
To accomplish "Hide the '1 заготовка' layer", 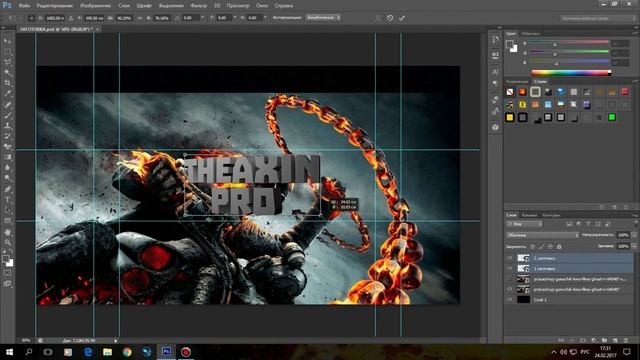I will pyautogui.click(x=509, y=269).
